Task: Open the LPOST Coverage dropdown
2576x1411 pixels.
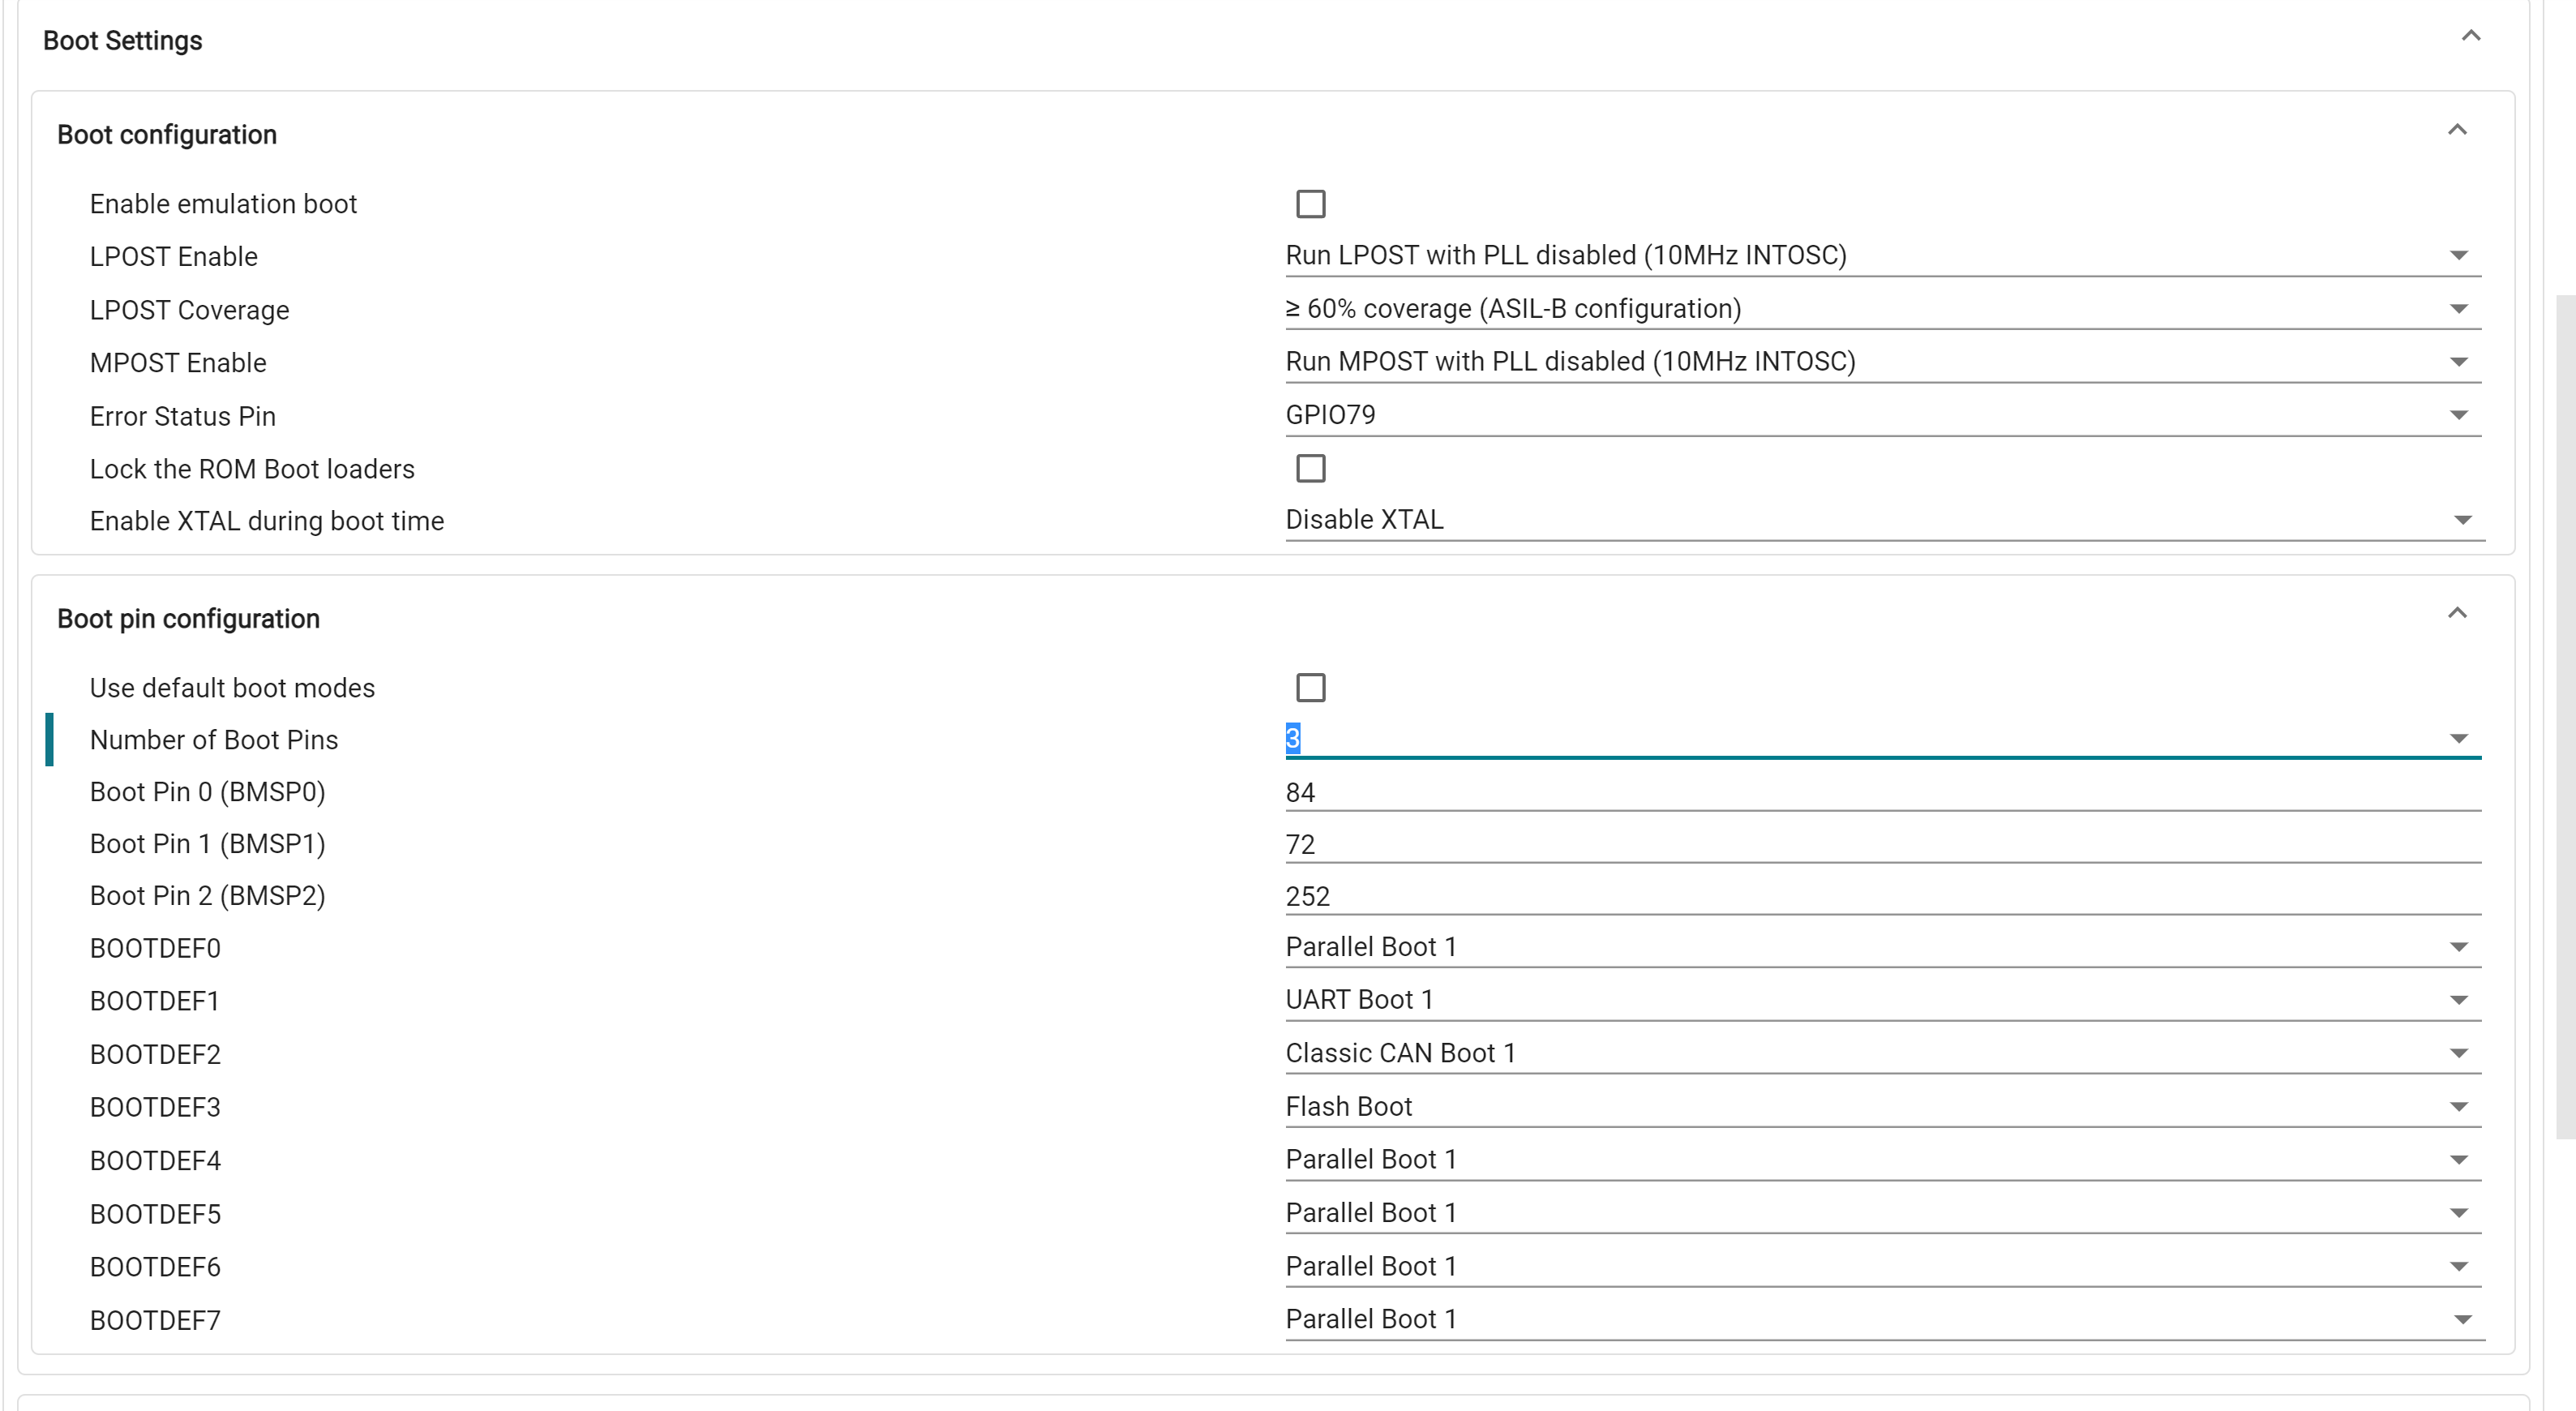Action: (2461, 309)
